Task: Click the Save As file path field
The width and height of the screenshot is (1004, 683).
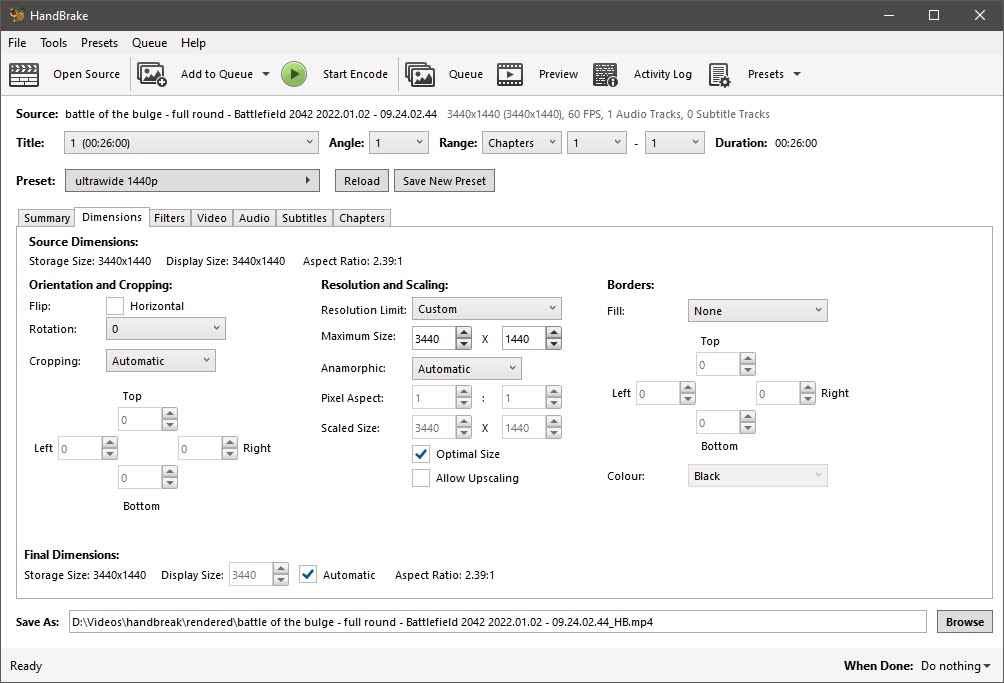Action: [497, 622]
